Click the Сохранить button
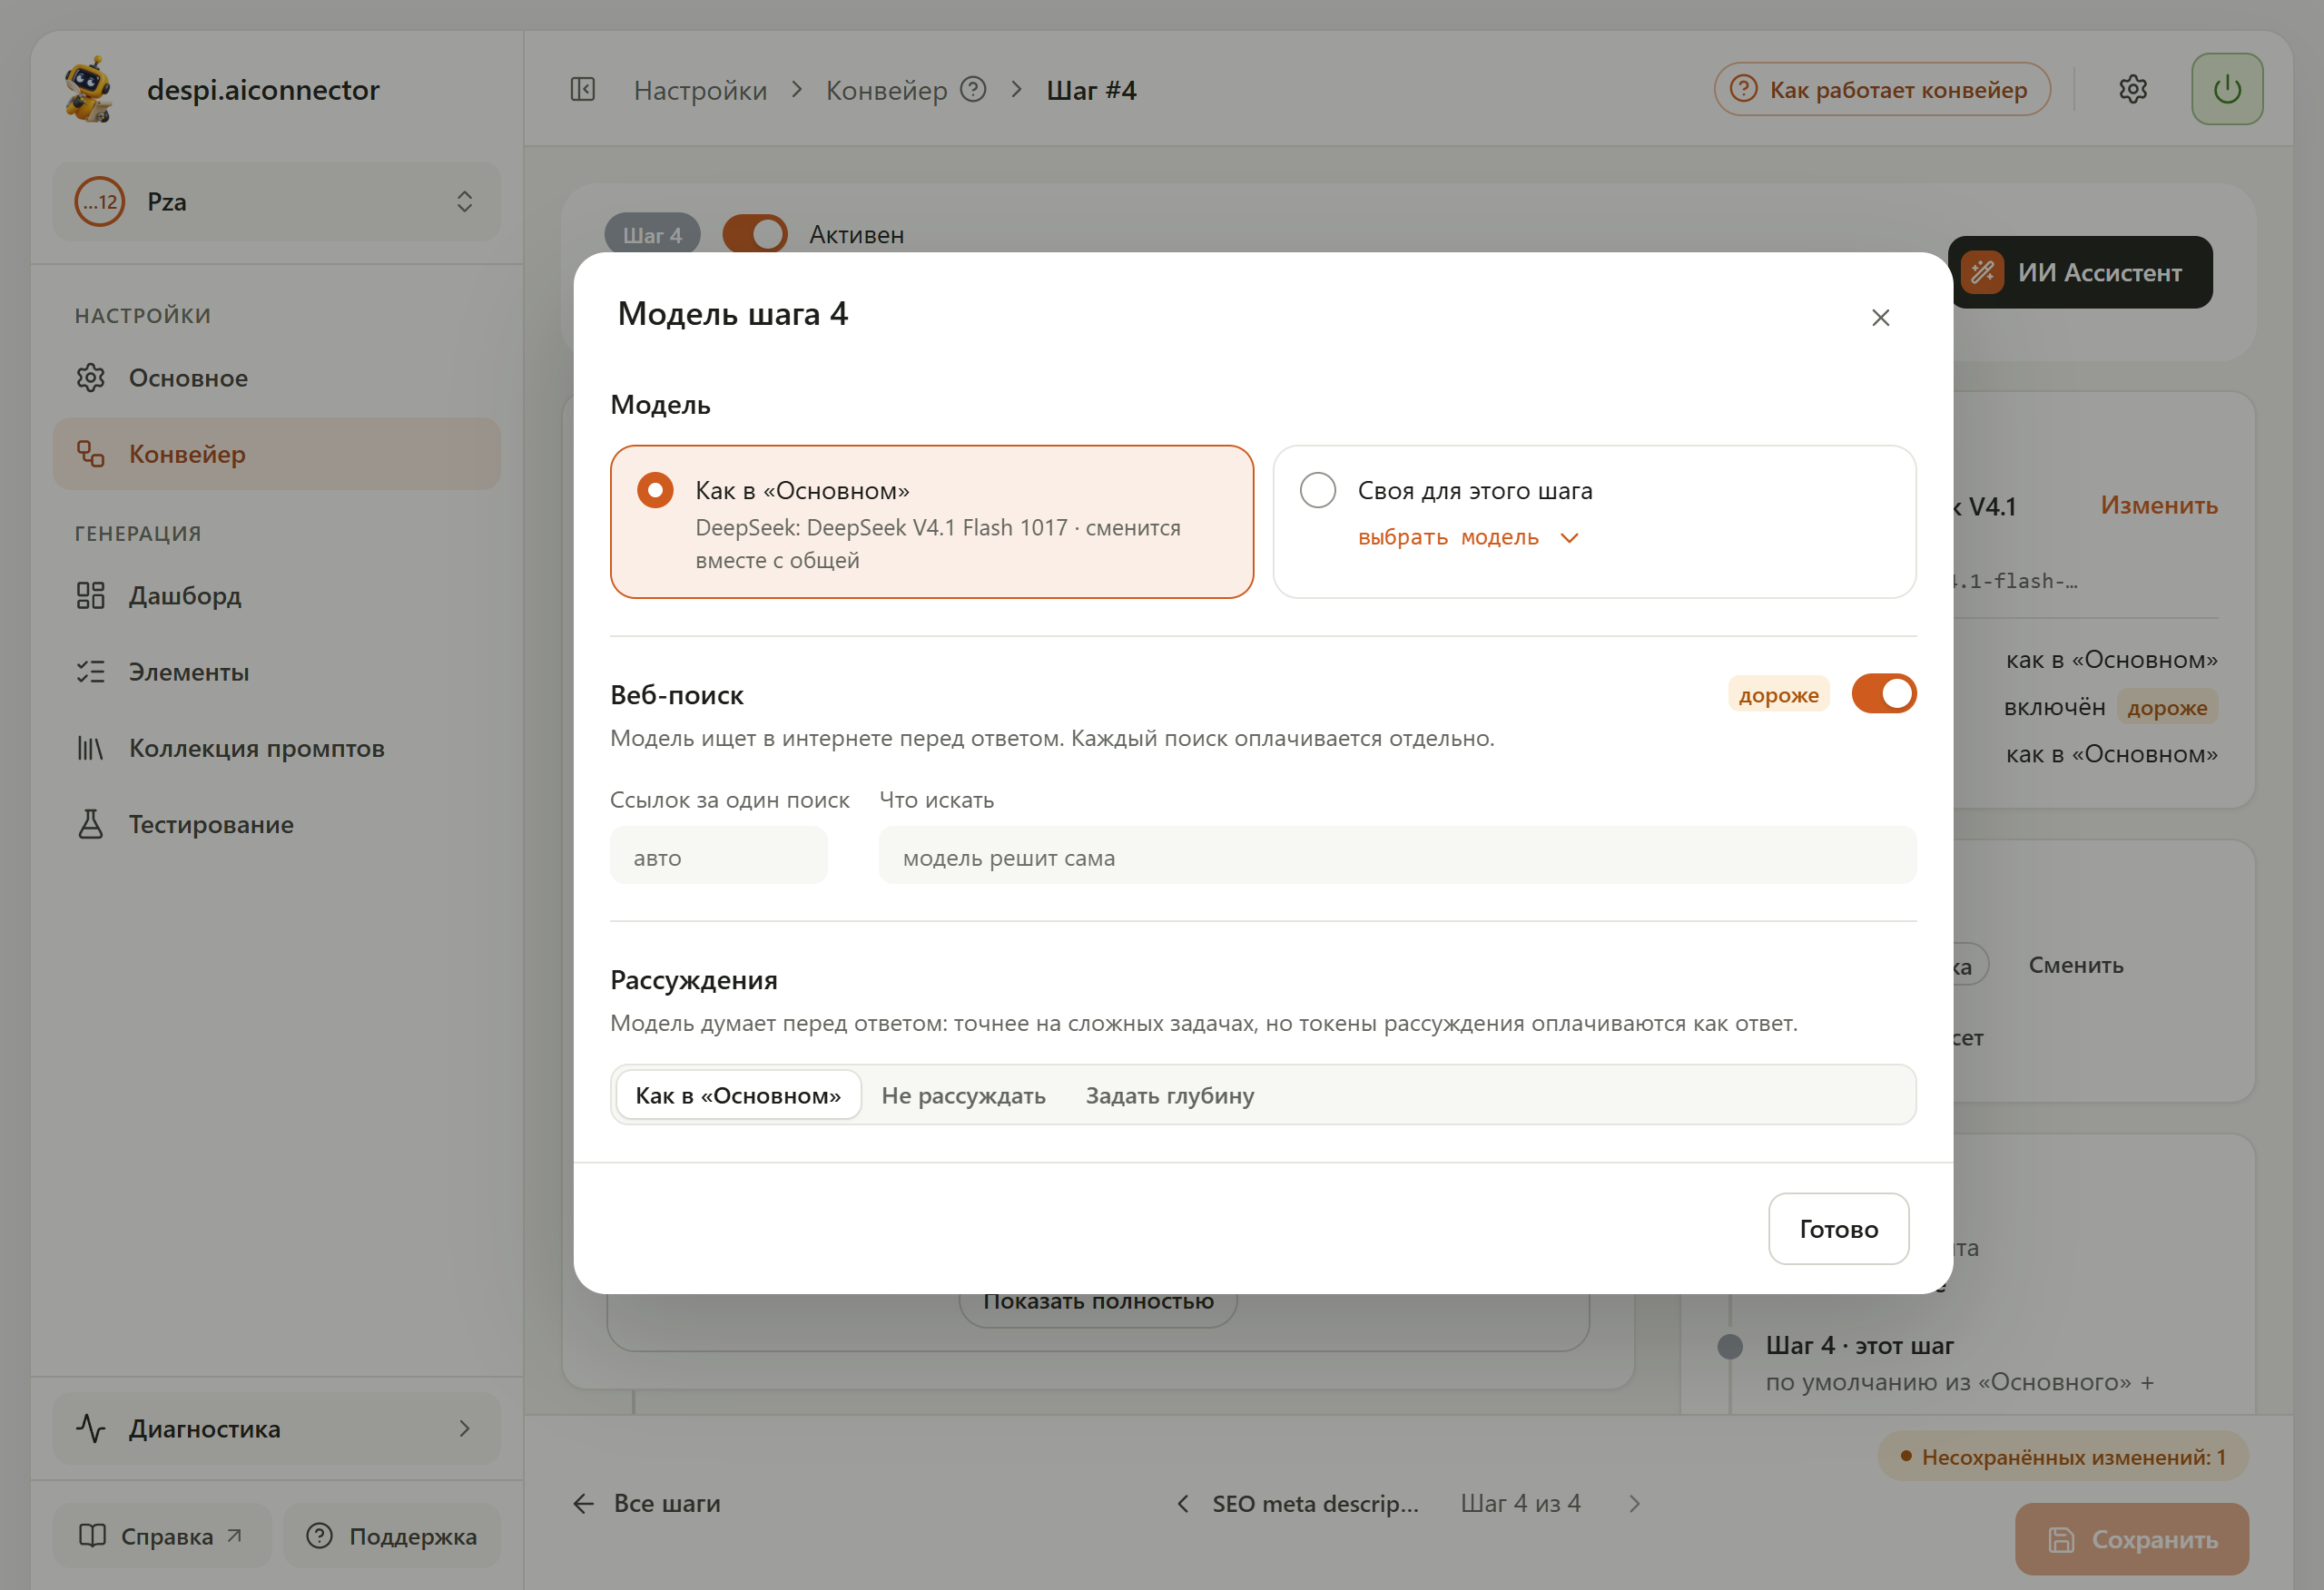The height and width of the screenshot is (1590, 2324). pyautogui.click(x=2131, y=1539)
